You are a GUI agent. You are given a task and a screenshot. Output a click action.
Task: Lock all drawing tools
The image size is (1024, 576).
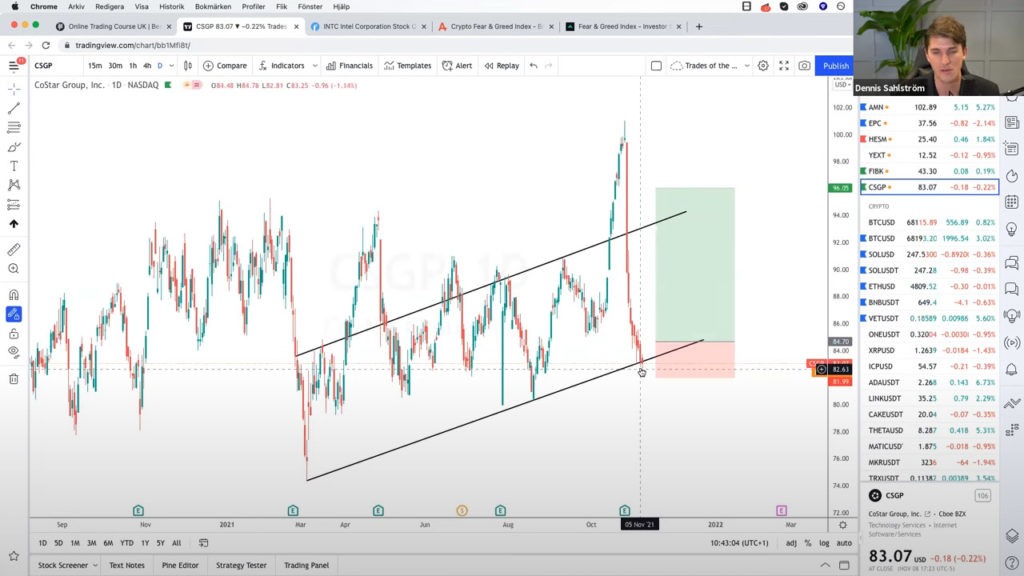(x=14, y=334)
